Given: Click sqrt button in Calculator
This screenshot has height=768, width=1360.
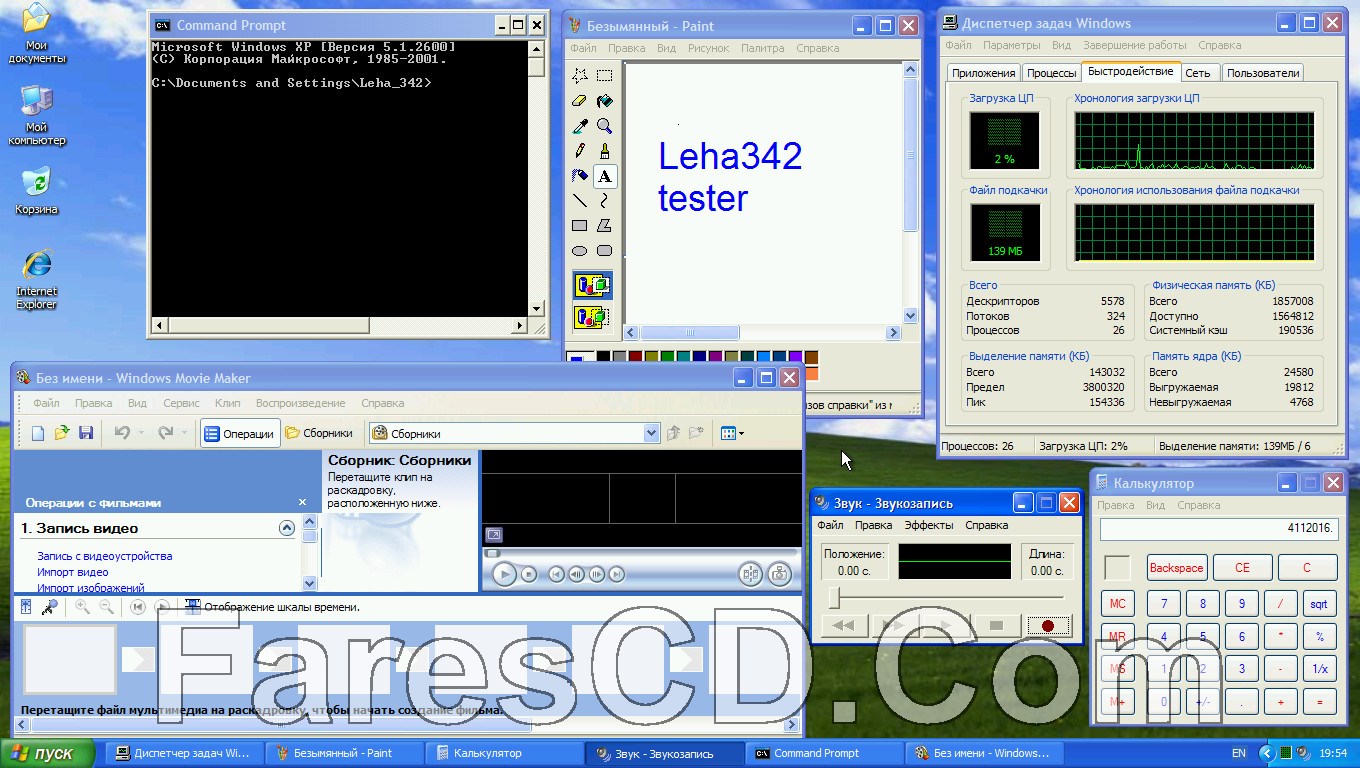Looking at the screenshot, I should [1320, 604].
